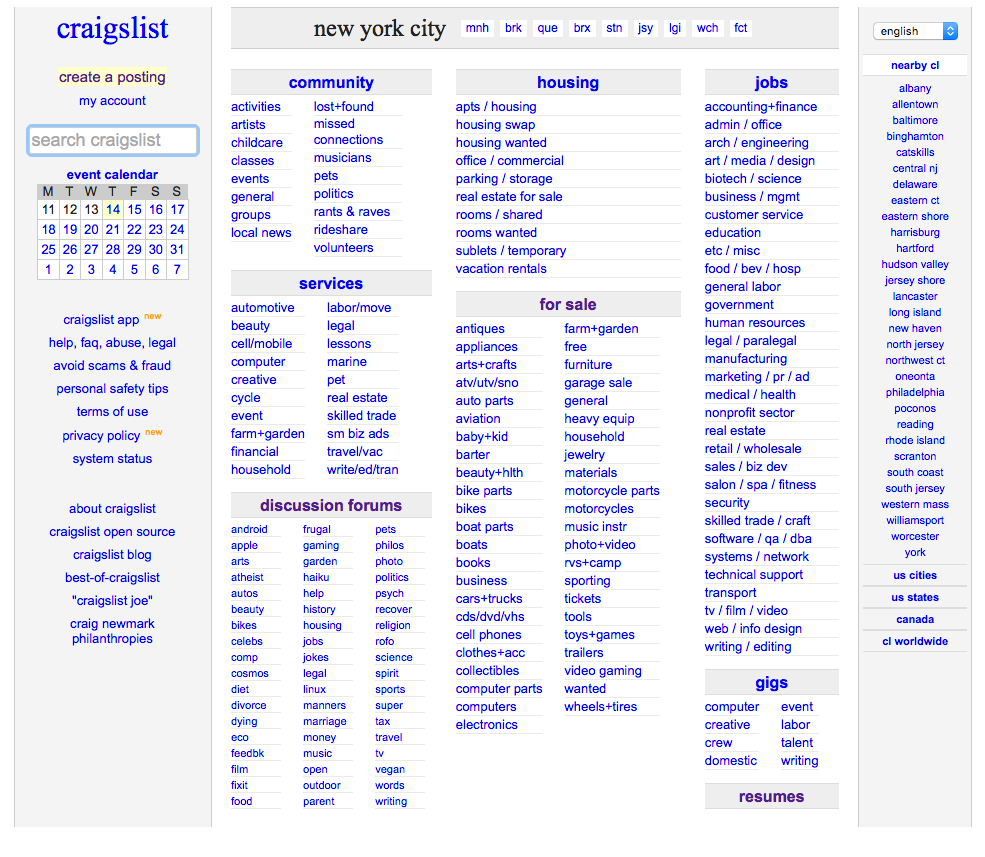Select the brk borough tab
The height and width of the screenshot is (857, 985).
click(513, 28)
